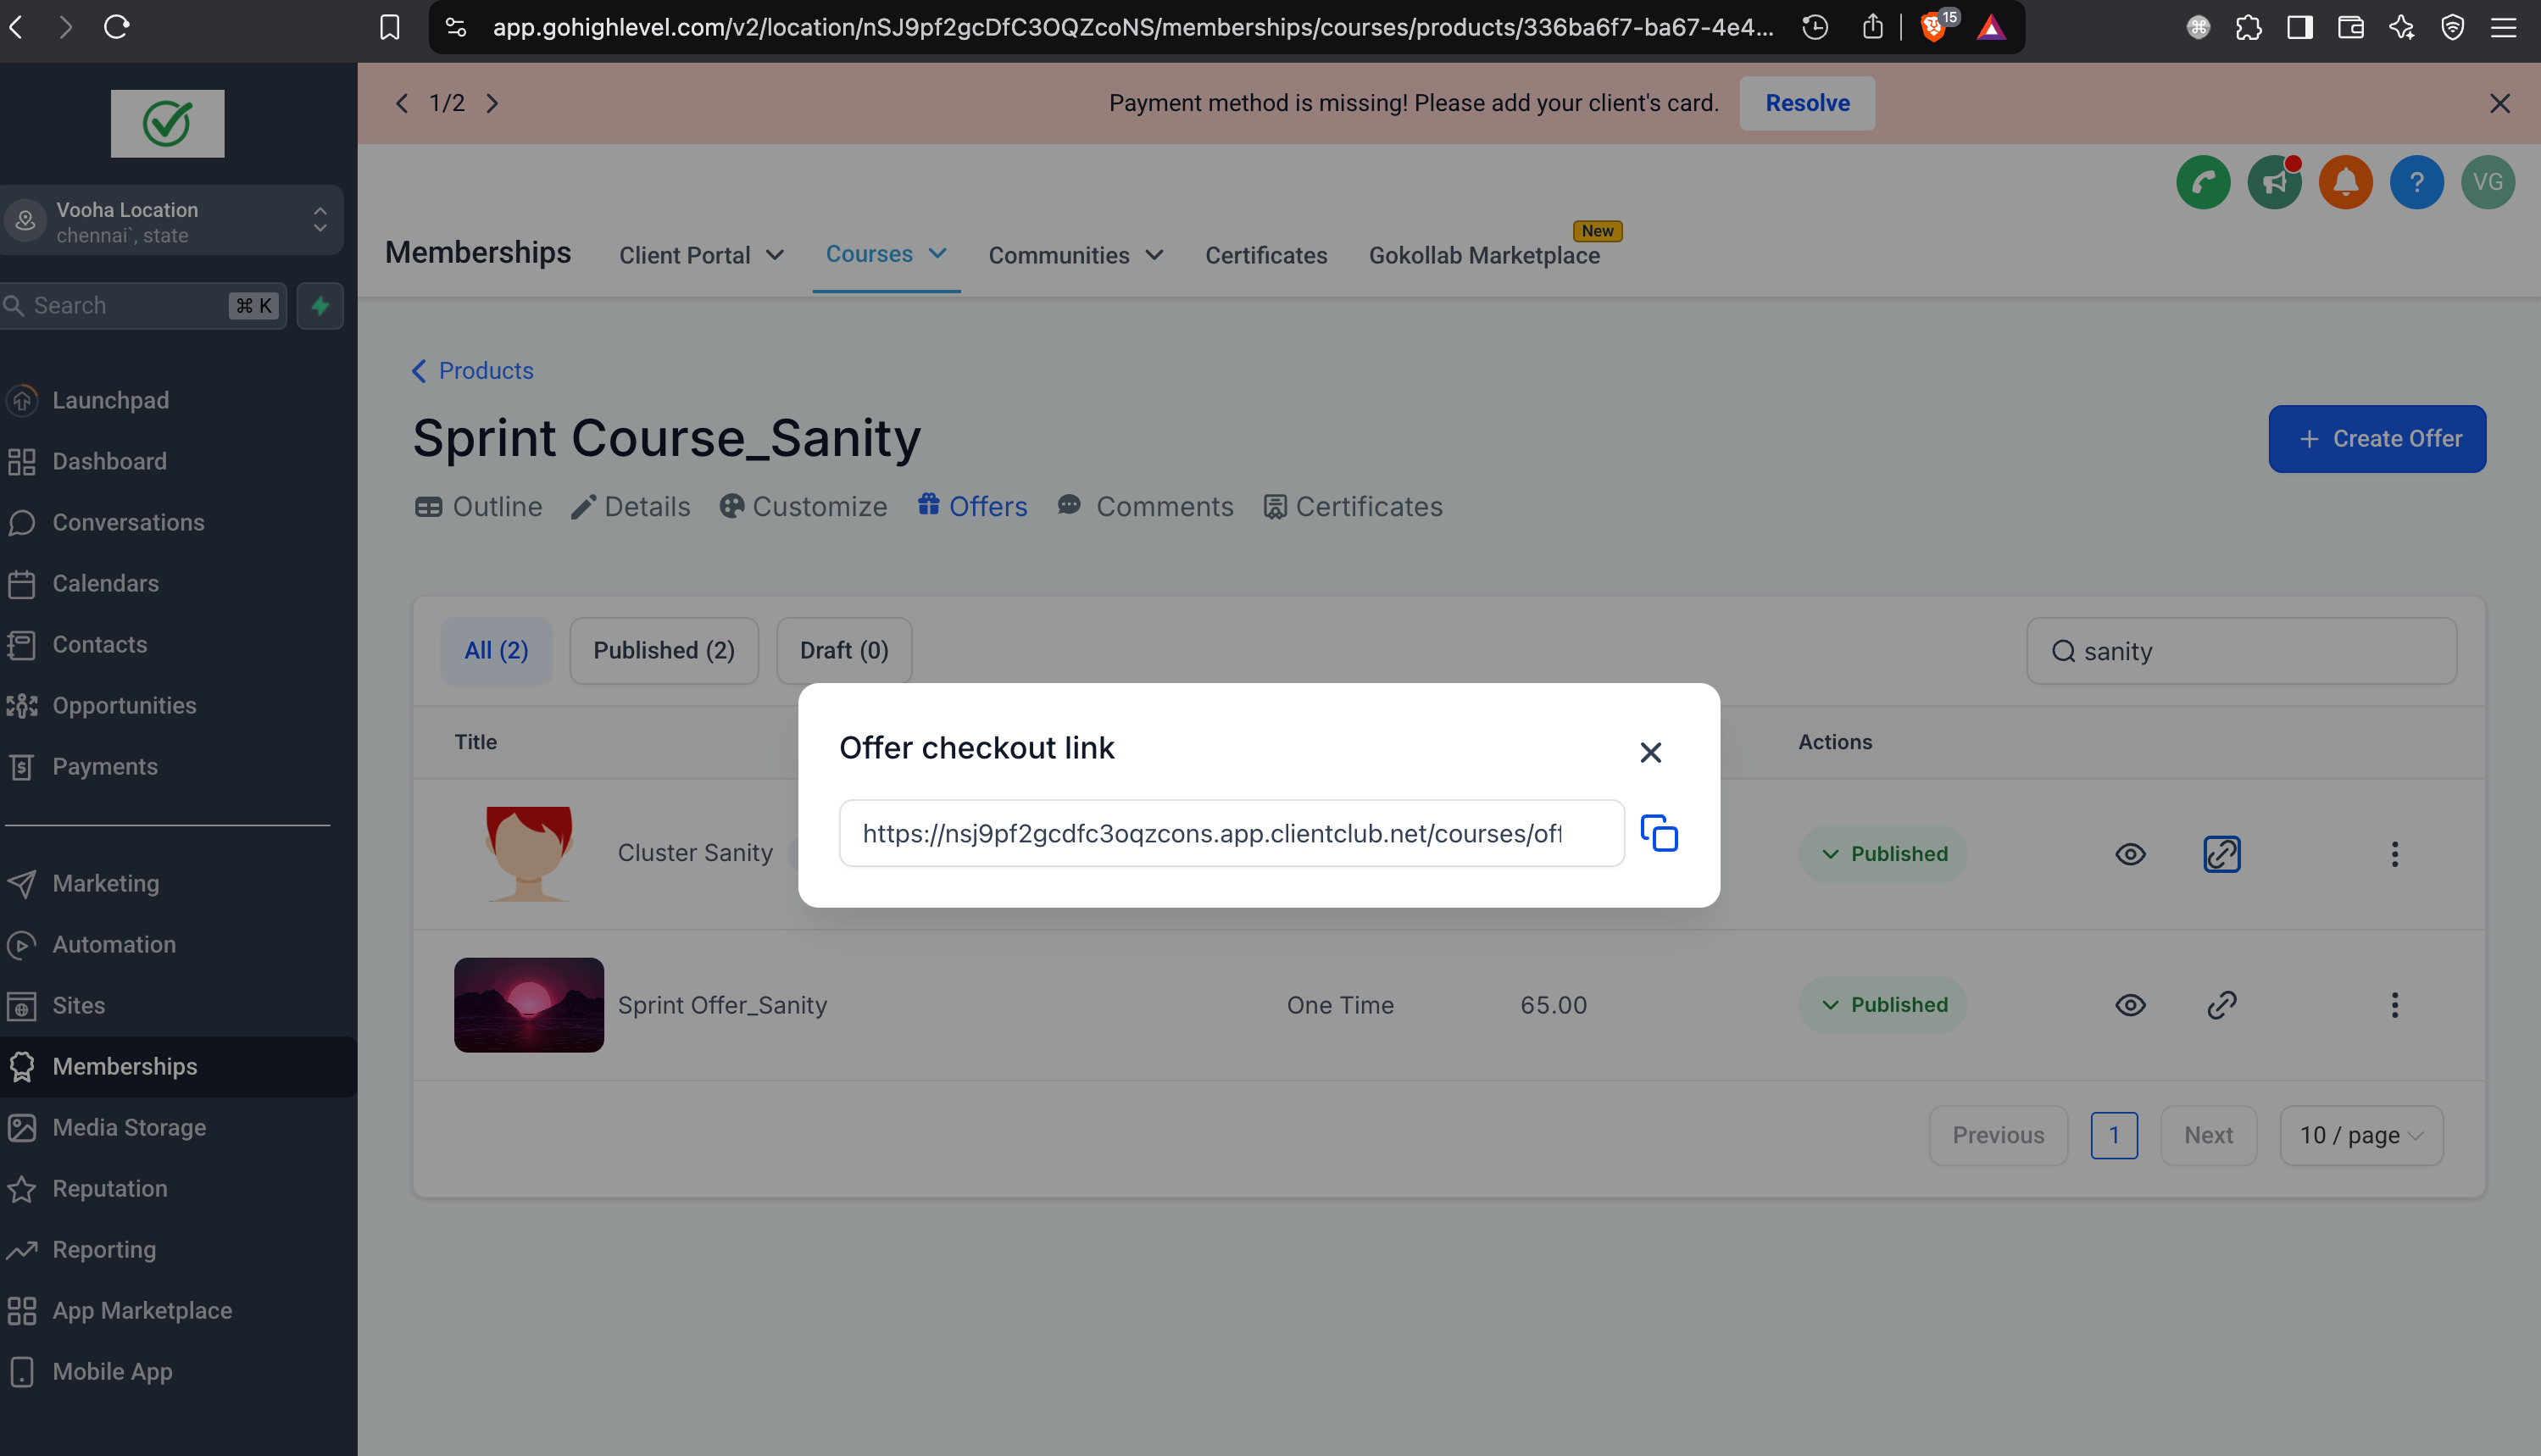Select the Draft (0) filter tab
This screenshot has width=2541, height=1456.
point(843,649)
